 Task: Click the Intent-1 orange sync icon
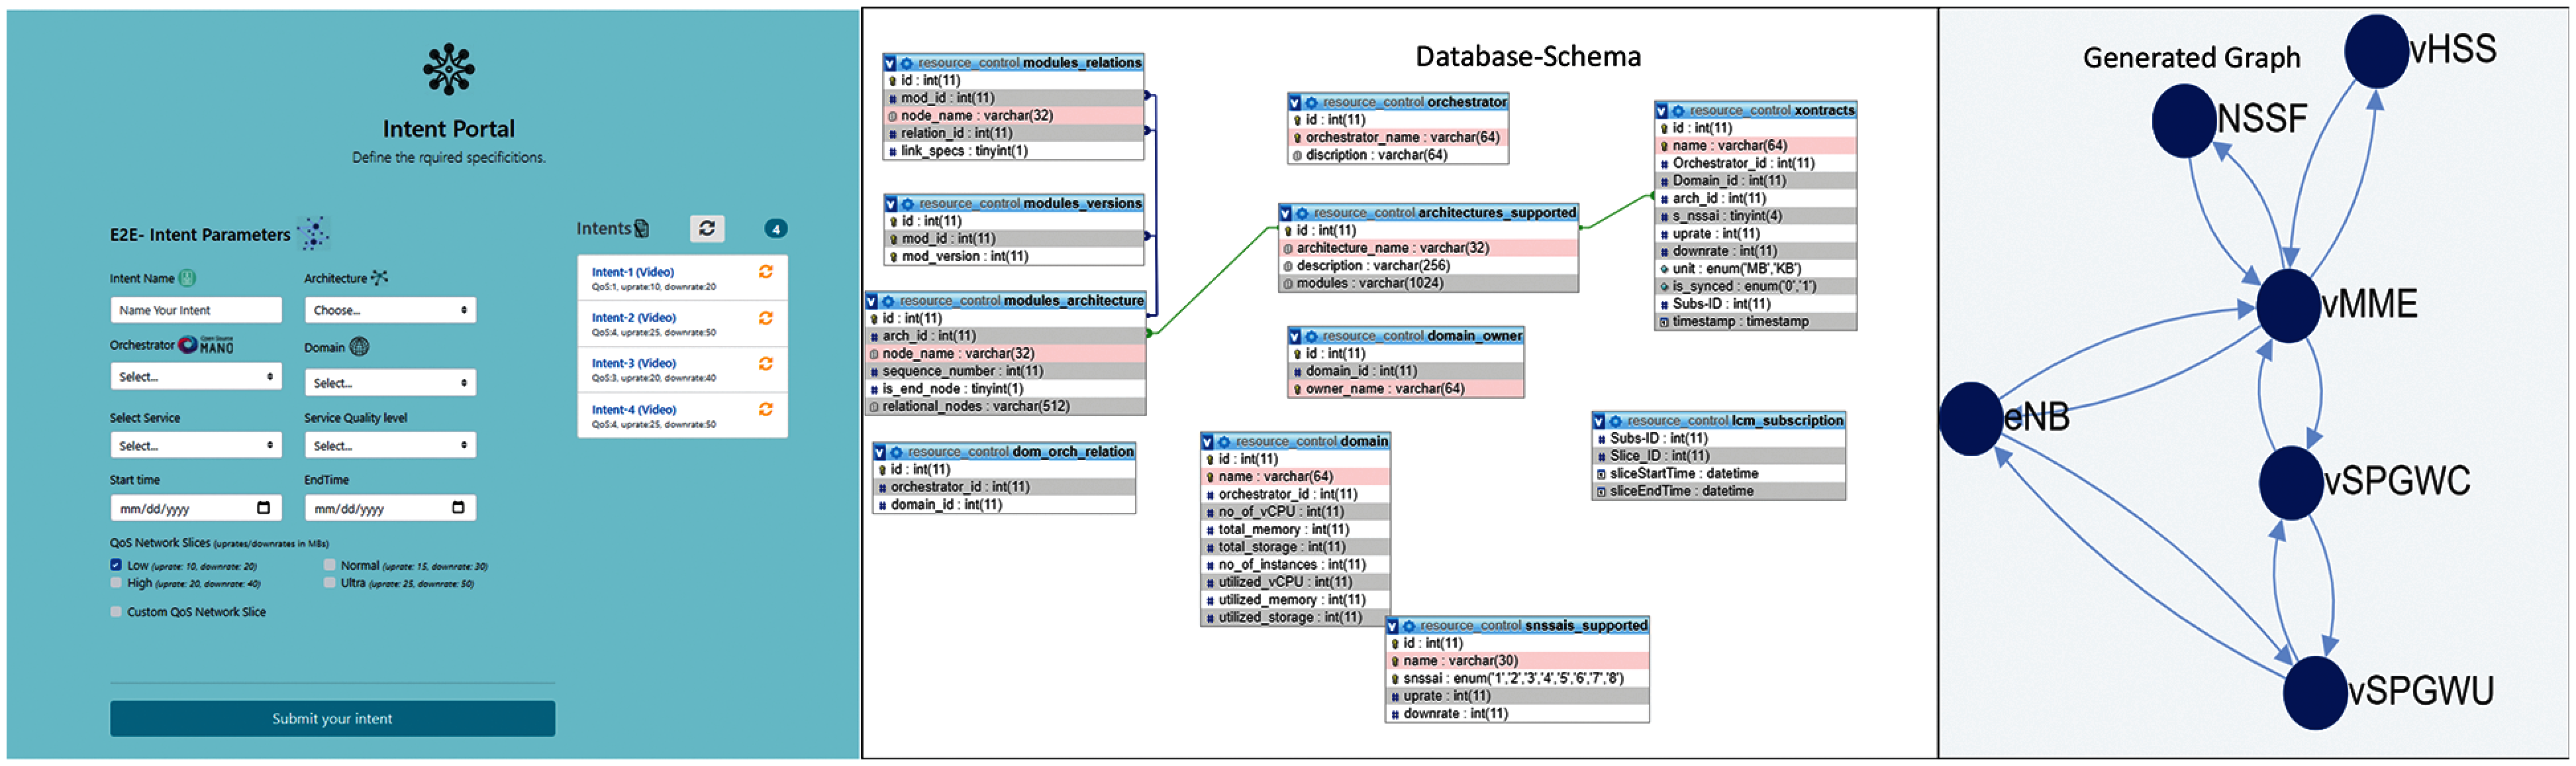click(765, 272)
